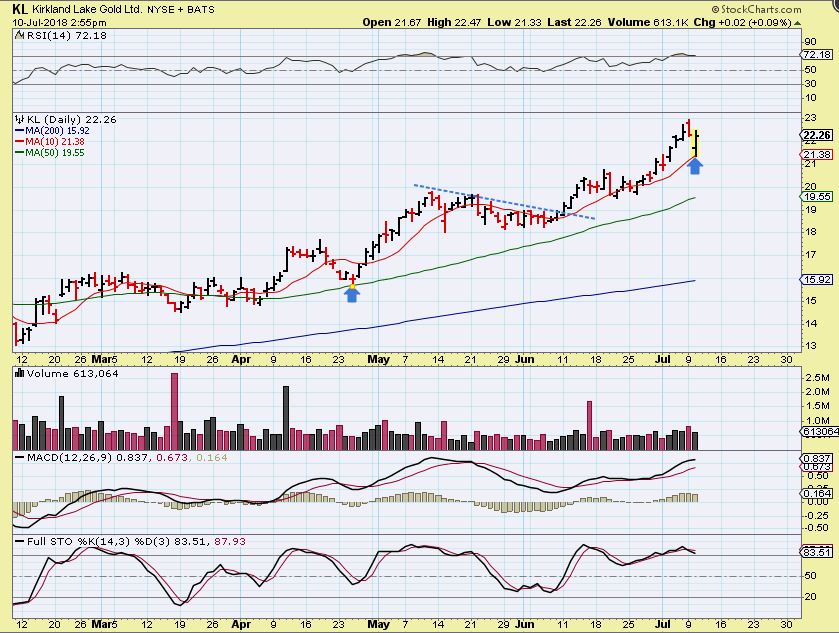The image size is (839, 633).
Task: Click the 2.5M label on the volume axis
Action: click(817, 378)
